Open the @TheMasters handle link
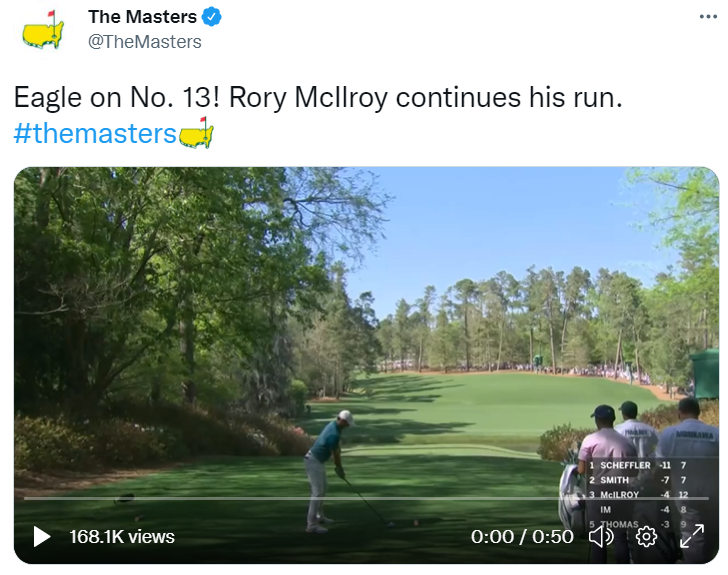The width and height of the screenshot is (728, 575). coord(144,42)
